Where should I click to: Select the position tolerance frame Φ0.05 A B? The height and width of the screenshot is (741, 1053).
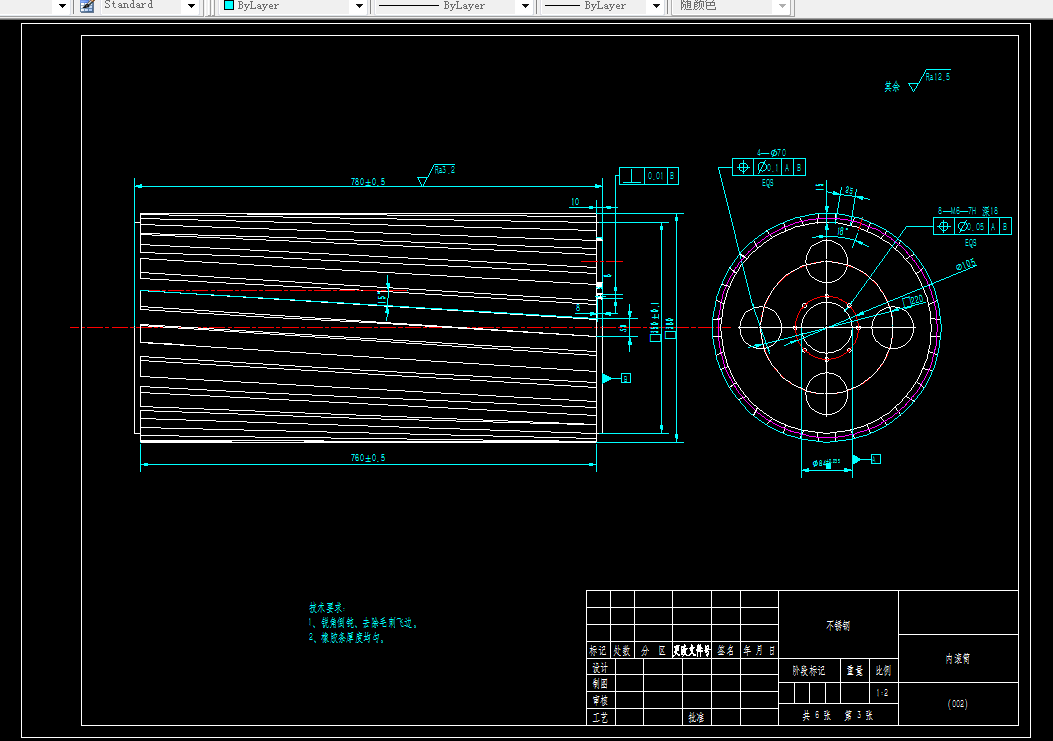pyautogui.click(x=972, y=226)
